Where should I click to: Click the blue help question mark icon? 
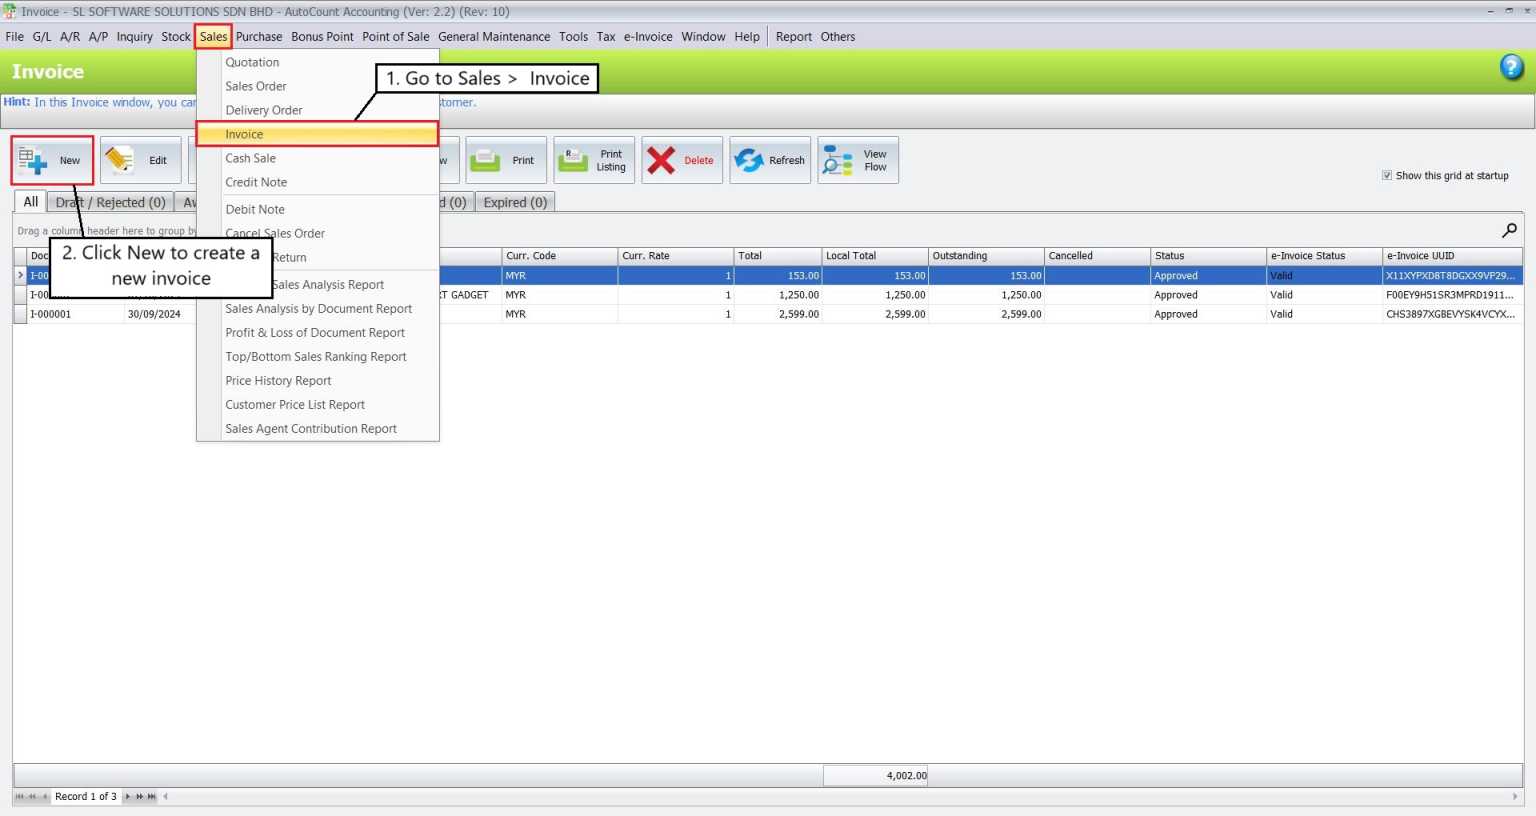1512,67
